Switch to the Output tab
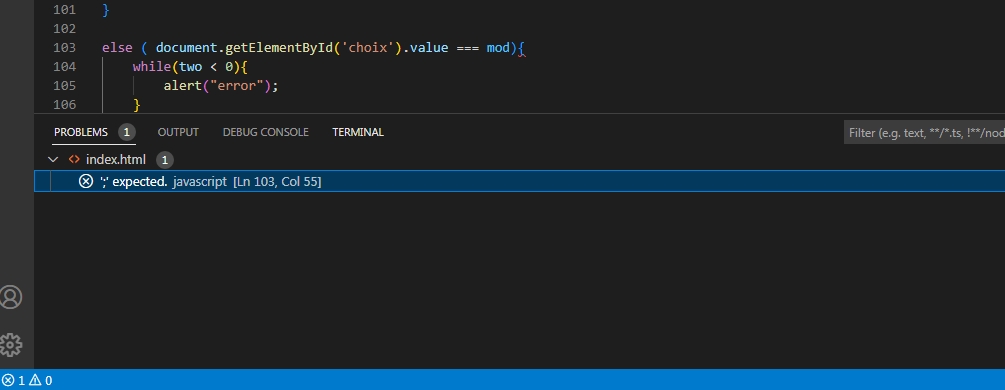The height and width of the screenshot is (390, 1005). 178,132
